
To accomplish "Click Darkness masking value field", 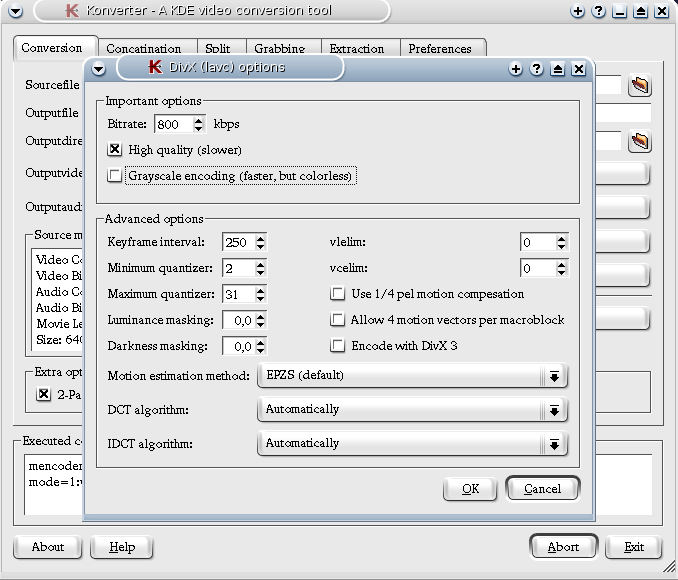I will click(239, 346).
